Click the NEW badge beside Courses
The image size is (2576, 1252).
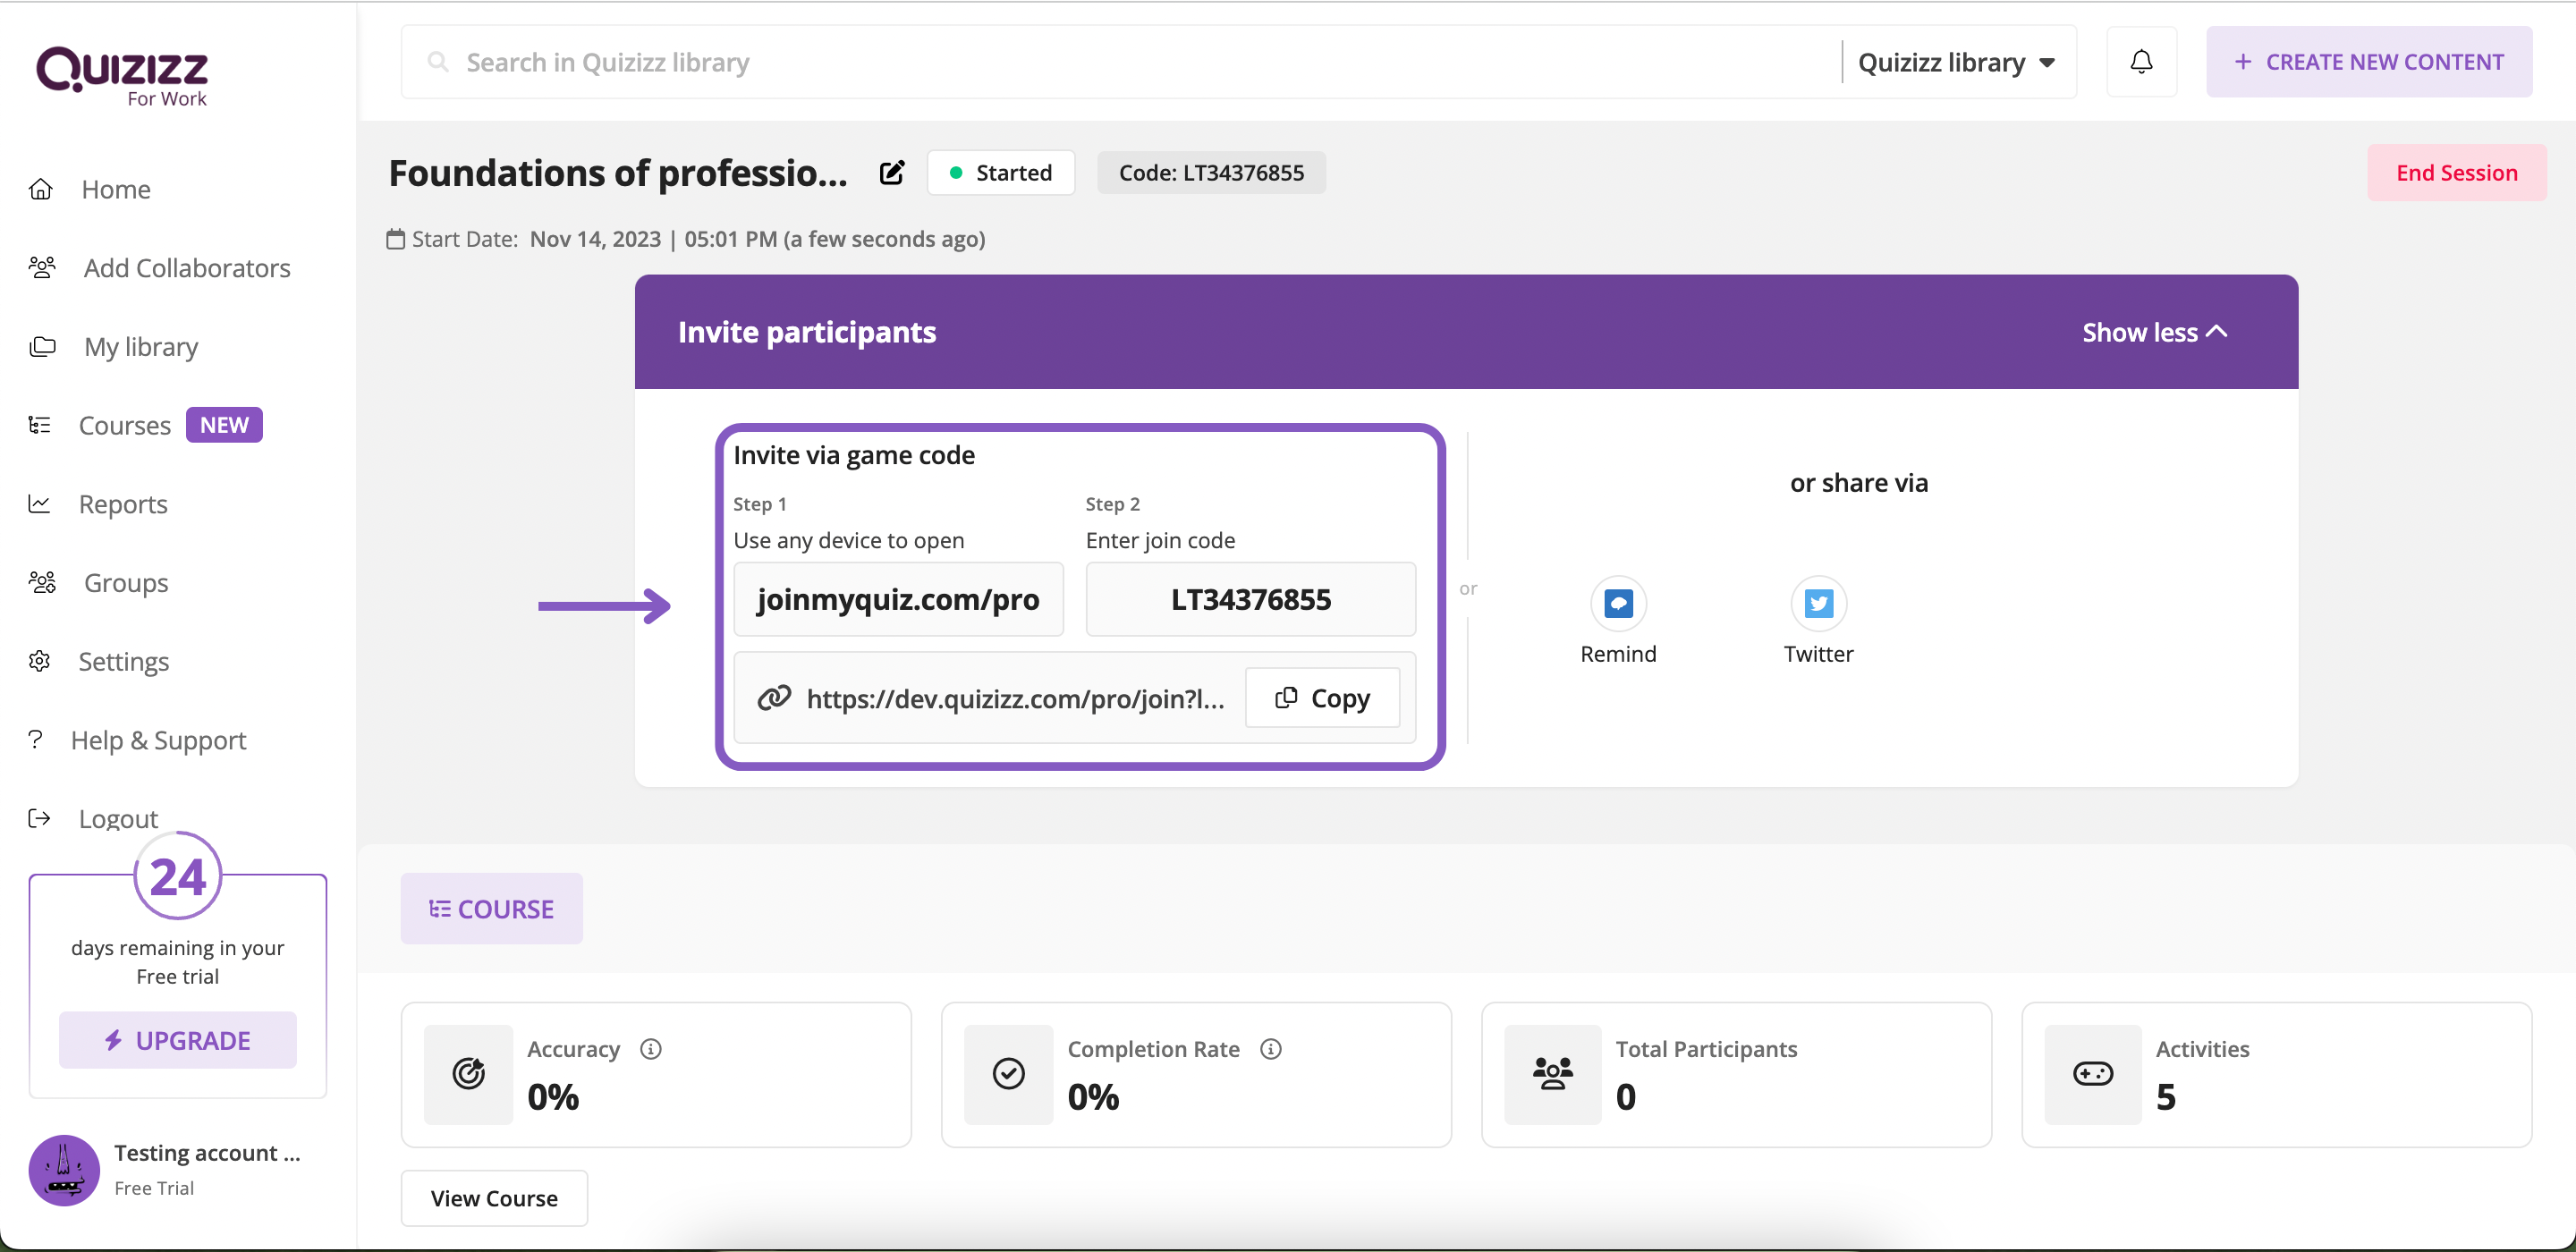pos(224,424)
